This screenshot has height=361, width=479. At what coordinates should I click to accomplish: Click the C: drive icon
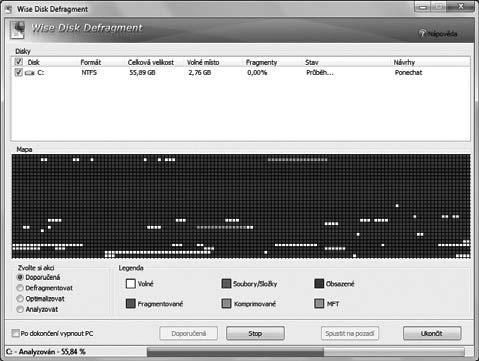tap(30, 73)
